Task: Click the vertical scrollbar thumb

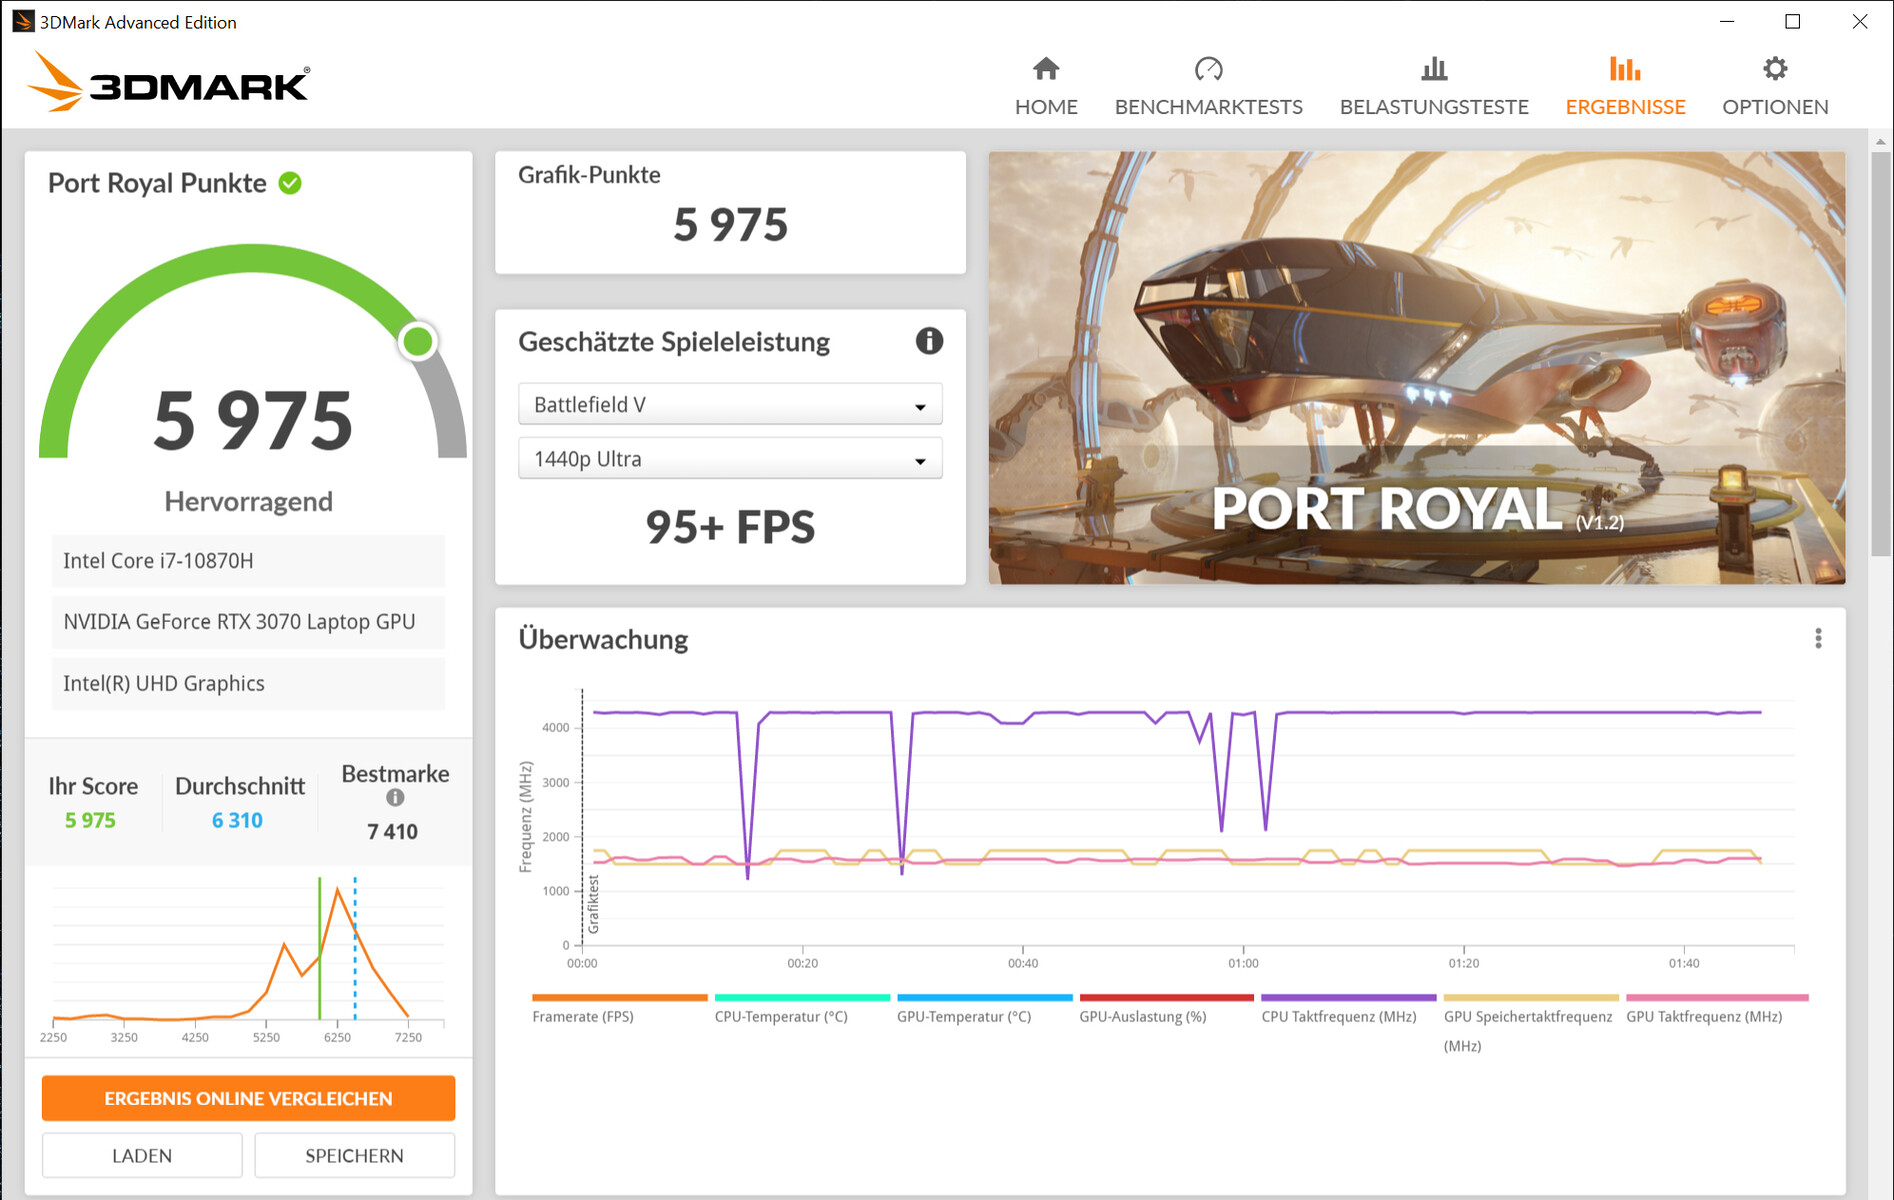Action: pyautogui.click(x=1880, y=352)
